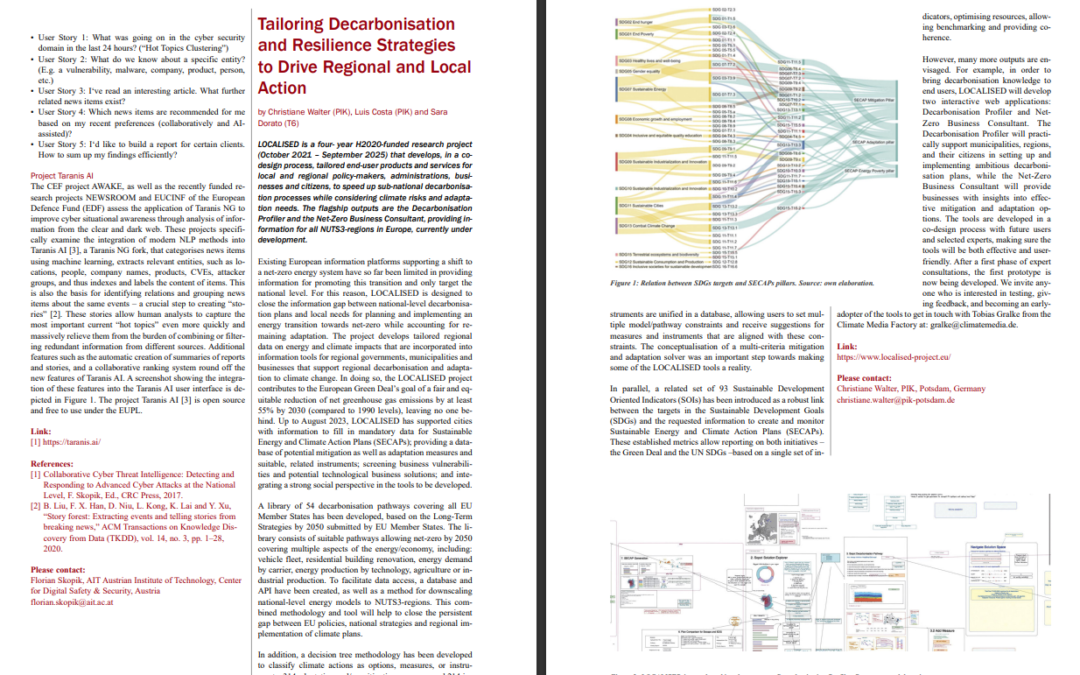Click the 'SDG13 Combat Climate Change' node label
This screenshot has width=1080, height=675.
(646, 225)
